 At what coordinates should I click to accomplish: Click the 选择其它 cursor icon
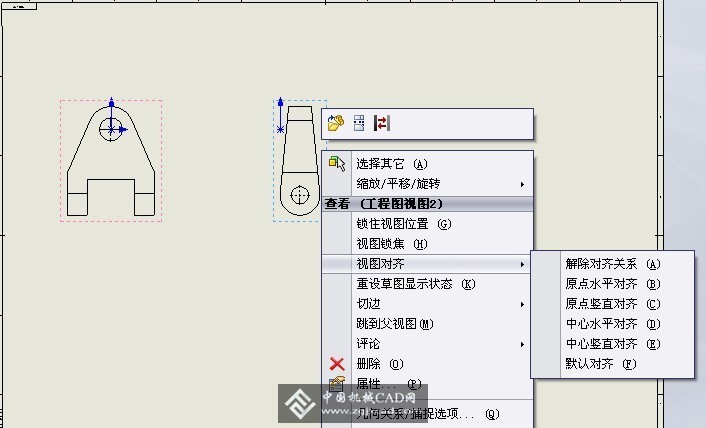coord(337,164)
